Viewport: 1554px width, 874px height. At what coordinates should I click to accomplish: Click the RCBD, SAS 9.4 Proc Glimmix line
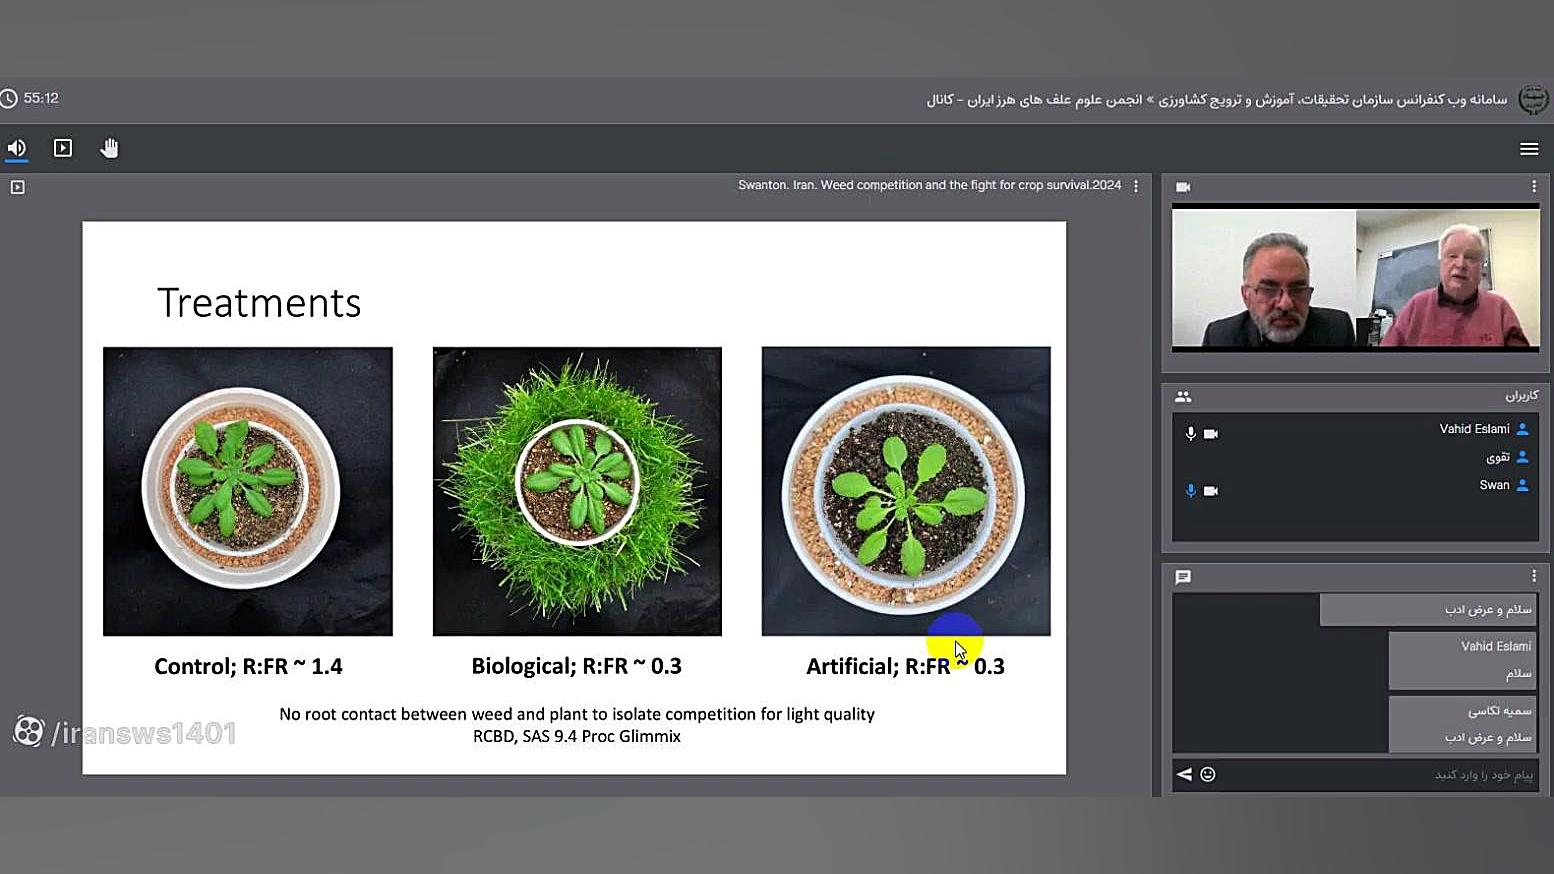[577, 736]
